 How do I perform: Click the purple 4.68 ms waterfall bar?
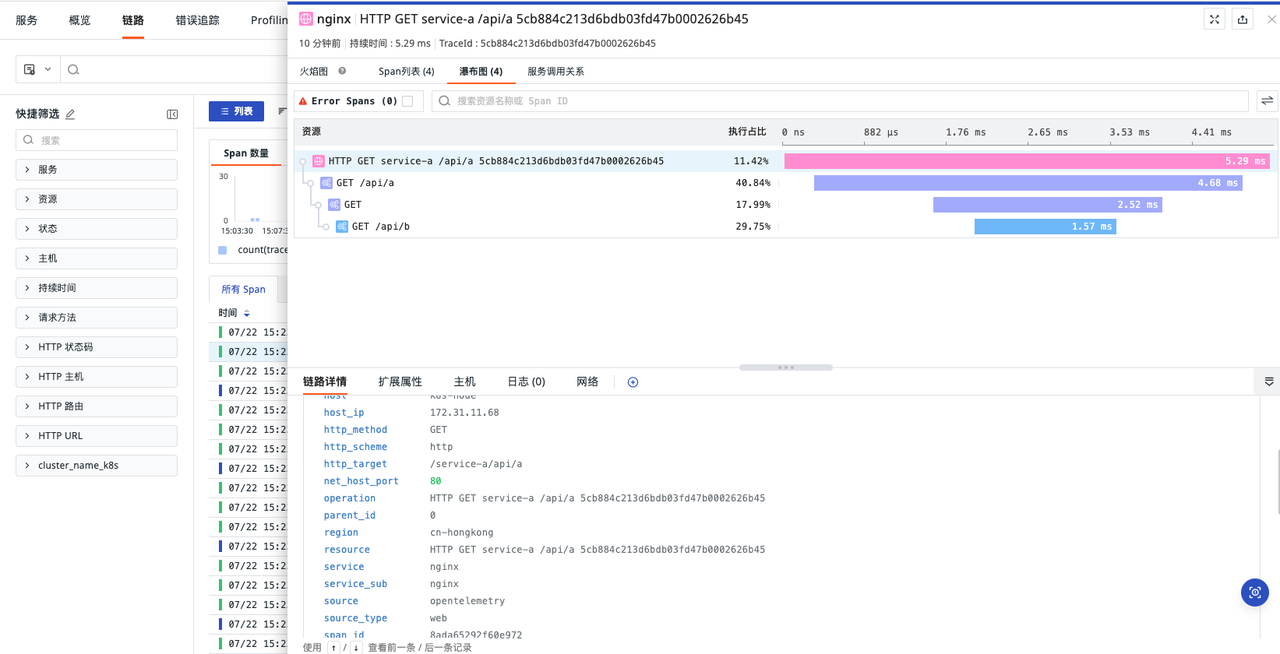click(x=1028, y=183)
